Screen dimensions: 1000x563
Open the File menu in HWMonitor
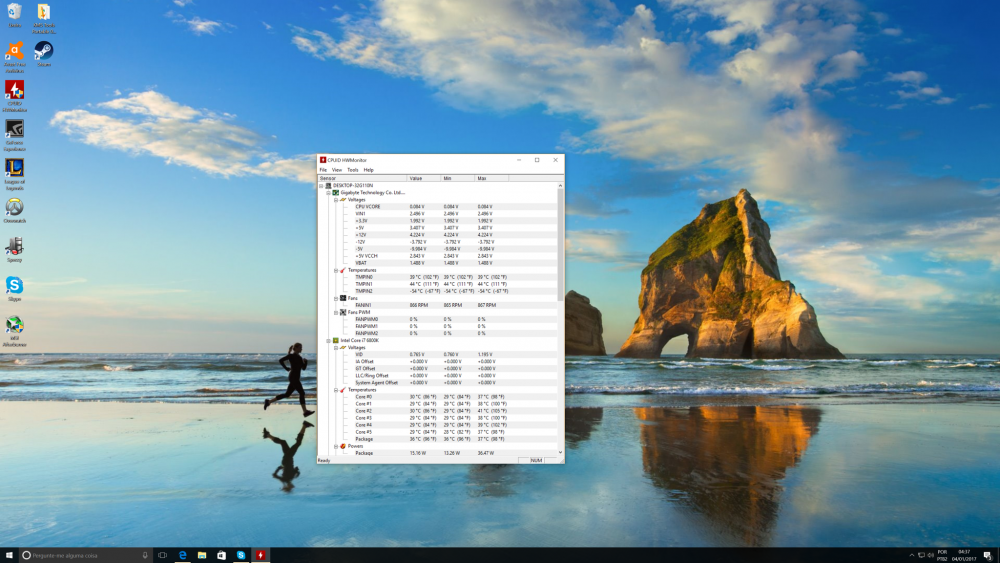click(x=323, y=170)
